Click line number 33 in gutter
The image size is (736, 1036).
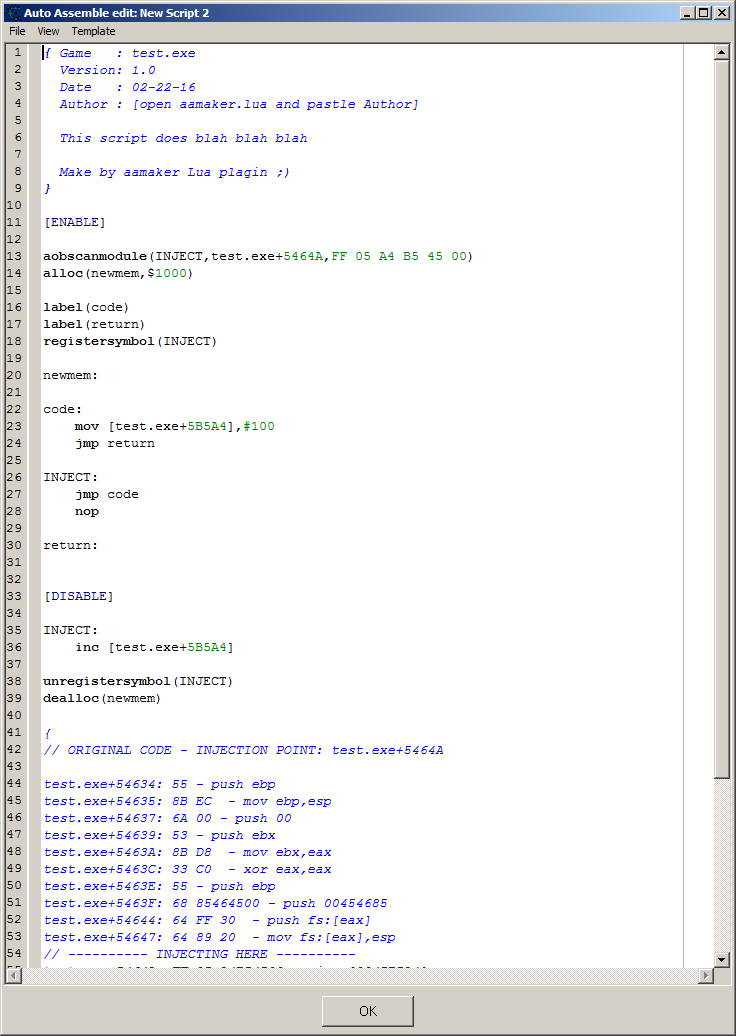14,596
